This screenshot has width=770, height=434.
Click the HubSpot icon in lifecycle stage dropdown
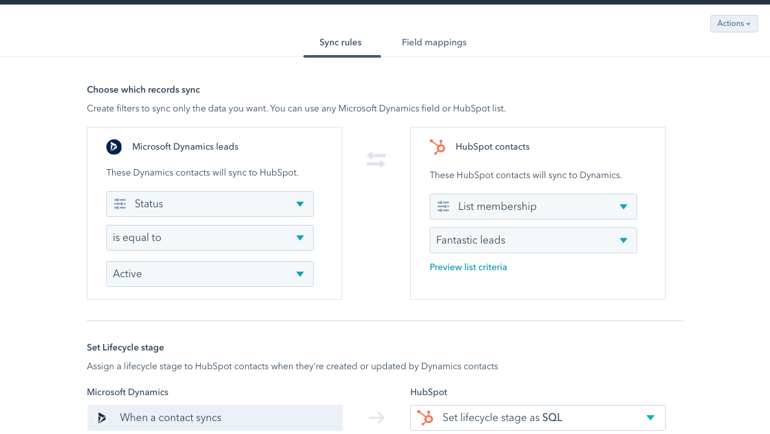(x=425, y=418)
